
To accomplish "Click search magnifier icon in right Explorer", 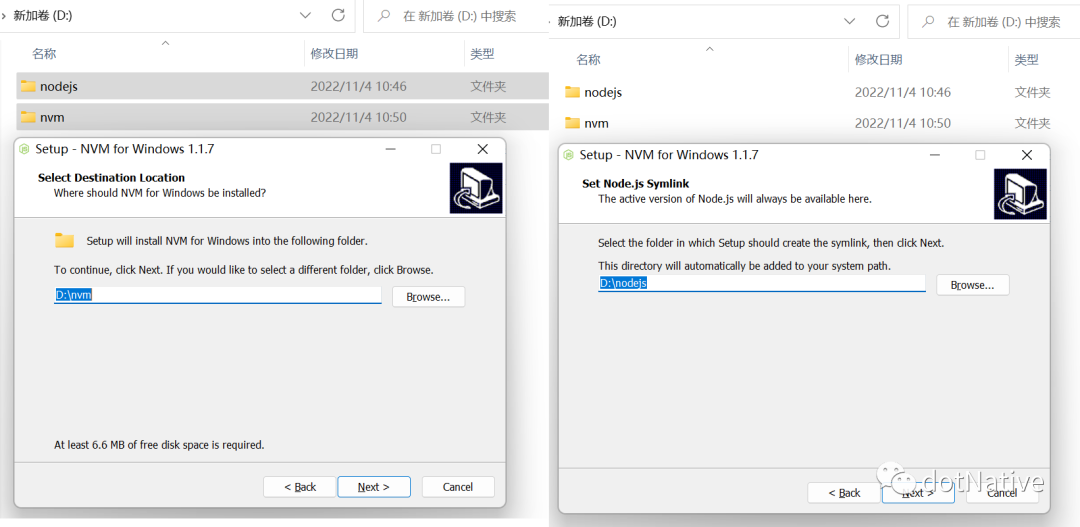I will click(929, 21).
